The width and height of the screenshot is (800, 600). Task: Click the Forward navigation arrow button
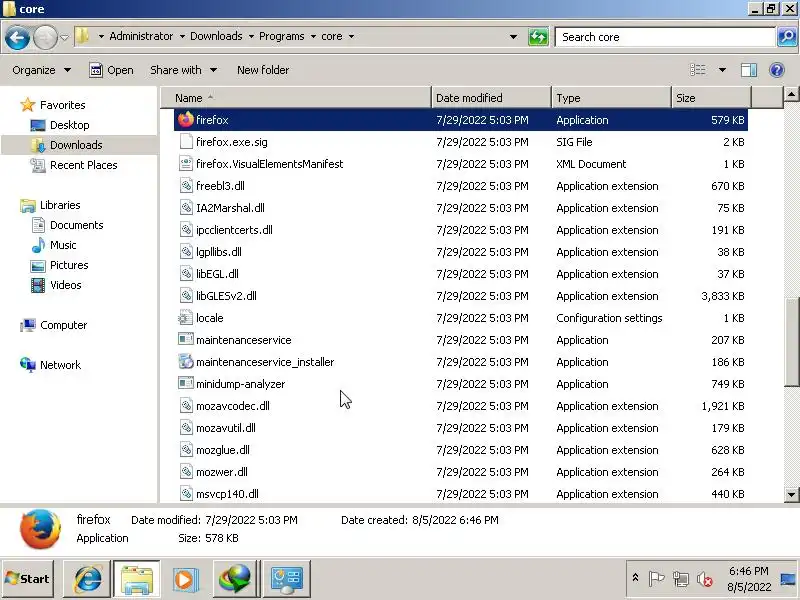45,37
